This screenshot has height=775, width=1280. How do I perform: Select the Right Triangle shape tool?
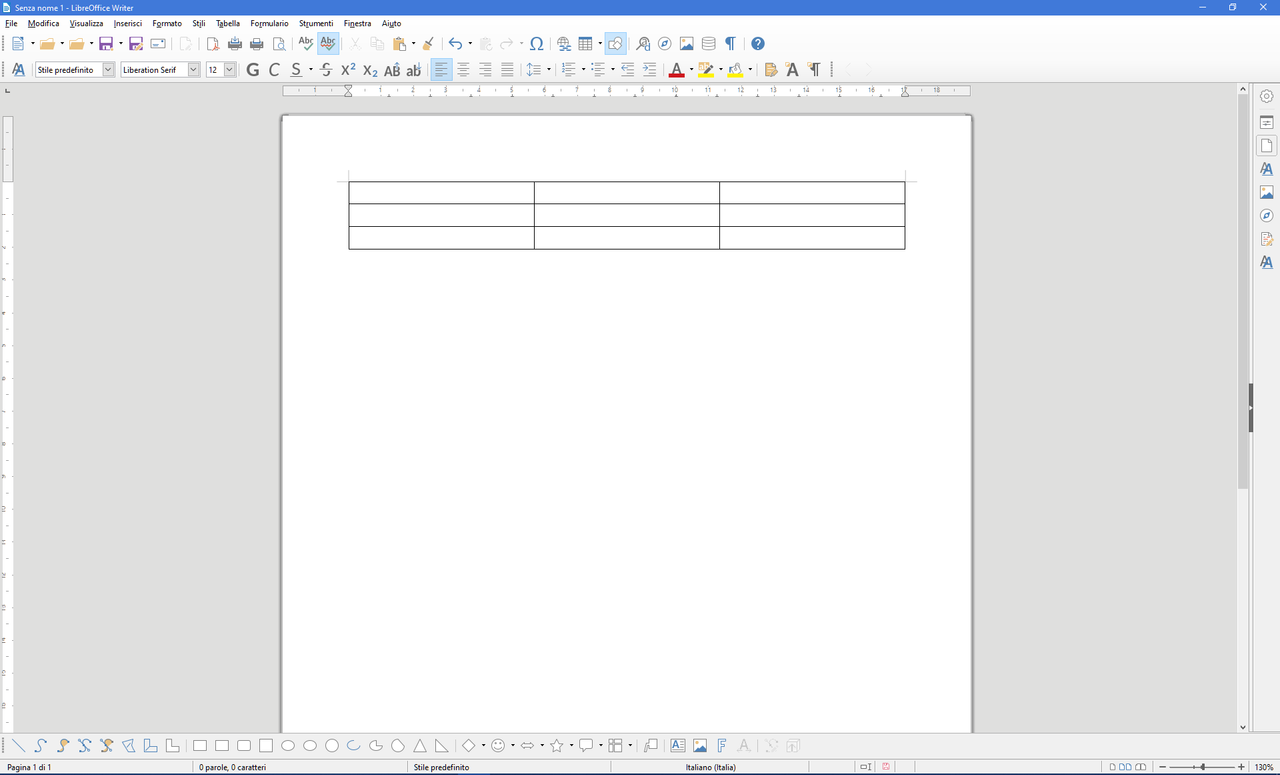442,745
